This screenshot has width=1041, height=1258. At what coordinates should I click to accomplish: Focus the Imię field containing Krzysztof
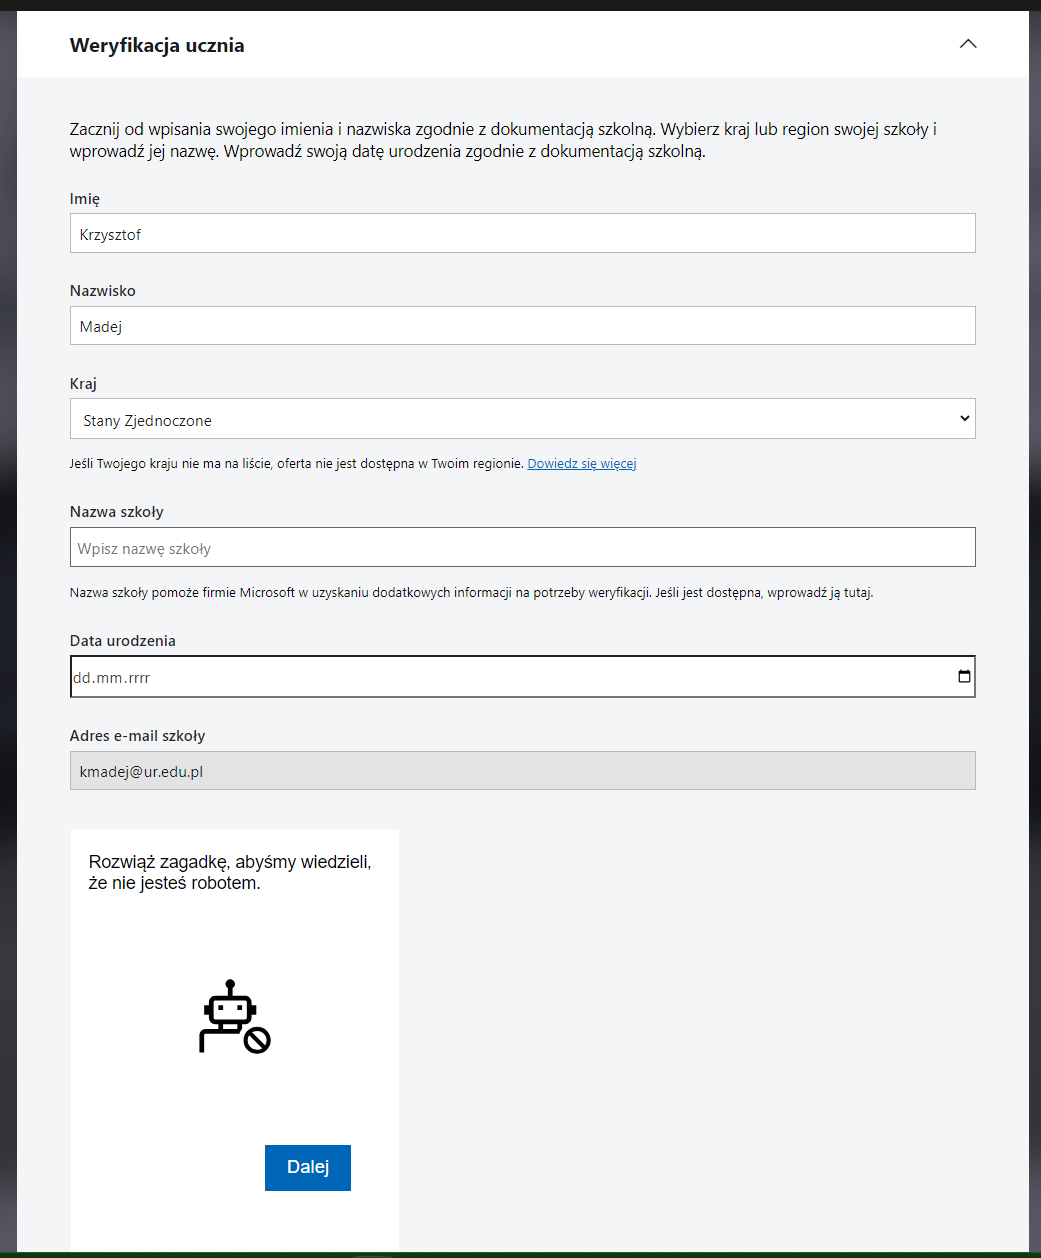pyautogui.click(x=522, y=234)
